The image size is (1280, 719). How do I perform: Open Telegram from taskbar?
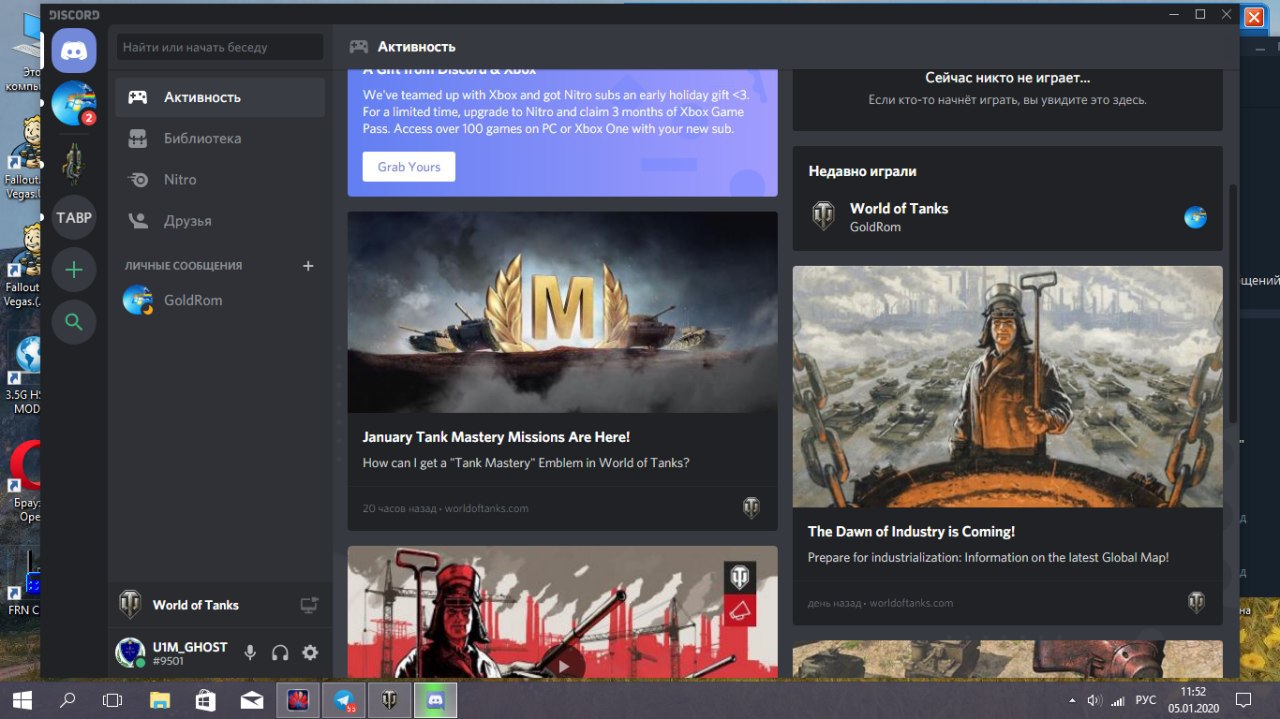point(343,700)
